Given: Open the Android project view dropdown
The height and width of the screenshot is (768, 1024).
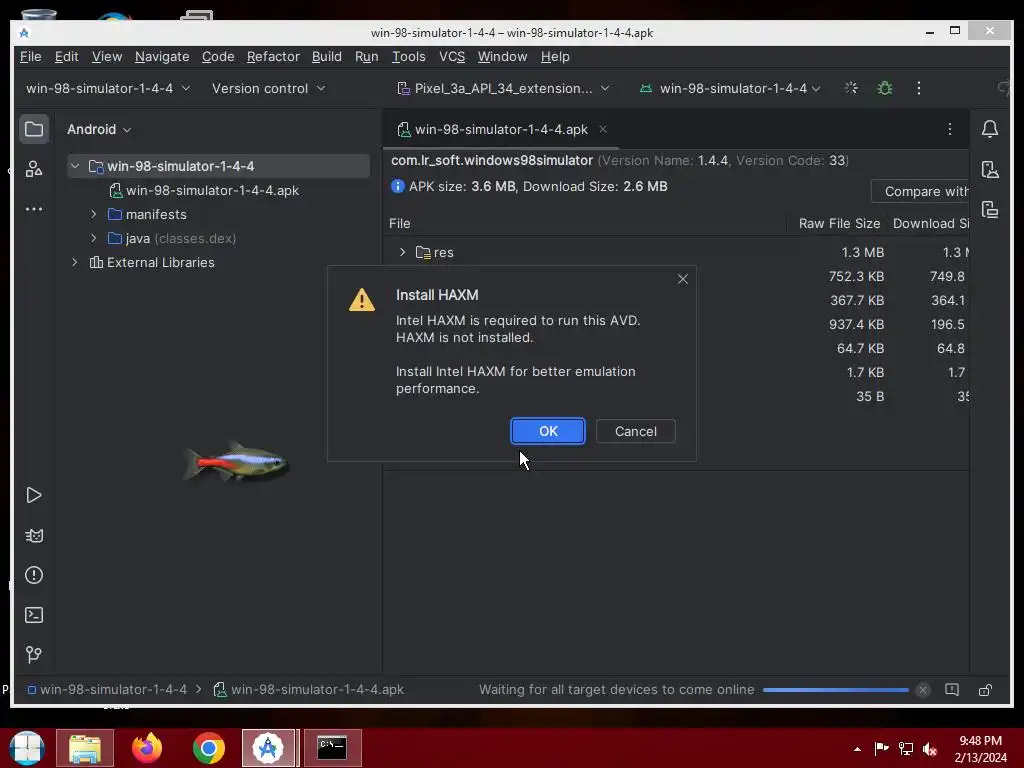Looking at the screenshot, I should [99, 129].
